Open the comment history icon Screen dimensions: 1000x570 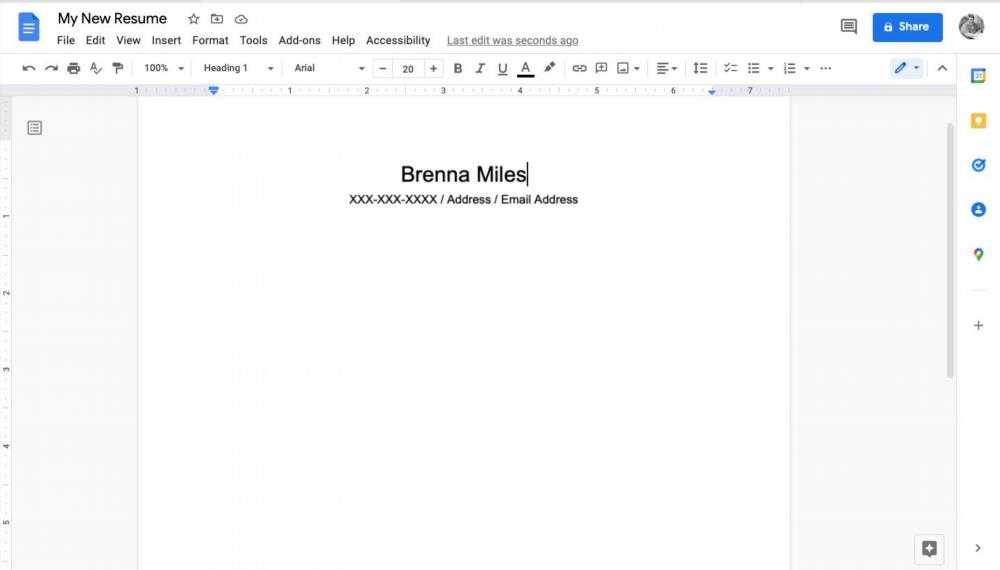[x=849, y=27]
